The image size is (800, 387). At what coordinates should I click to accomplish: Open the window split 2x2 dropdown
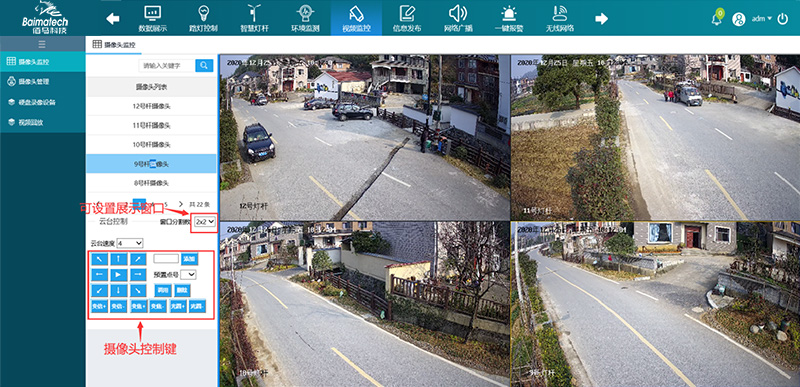click(x=205, y=222)
